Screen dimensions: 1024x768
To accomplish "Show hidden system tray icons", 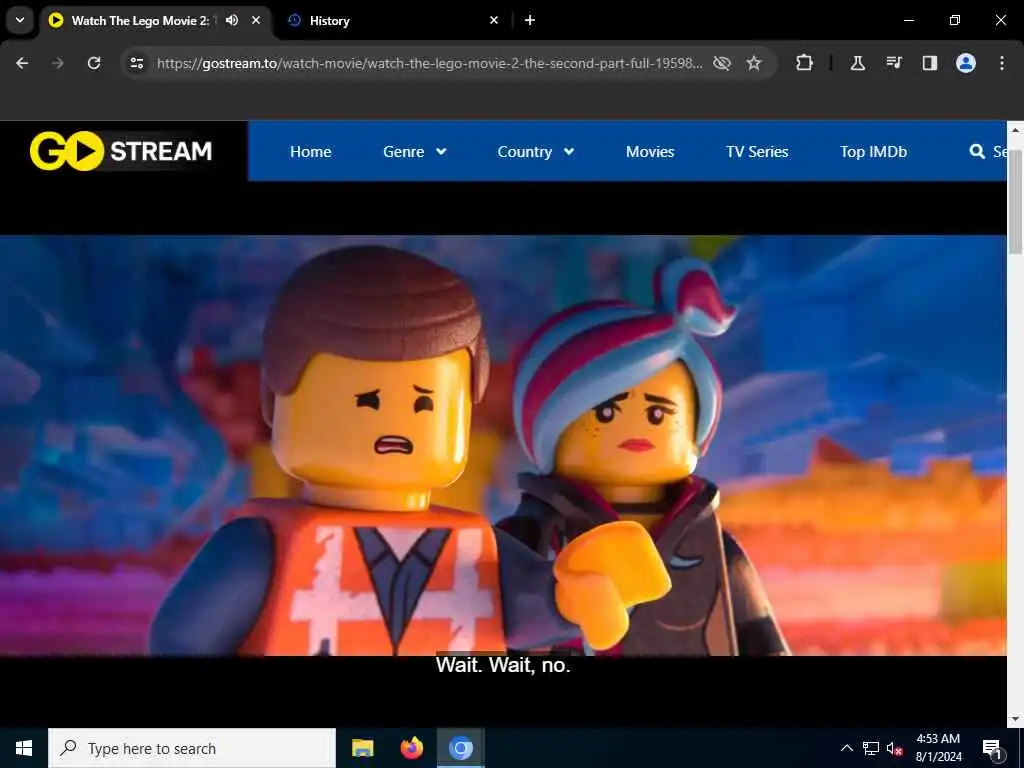I will (846, 748).
